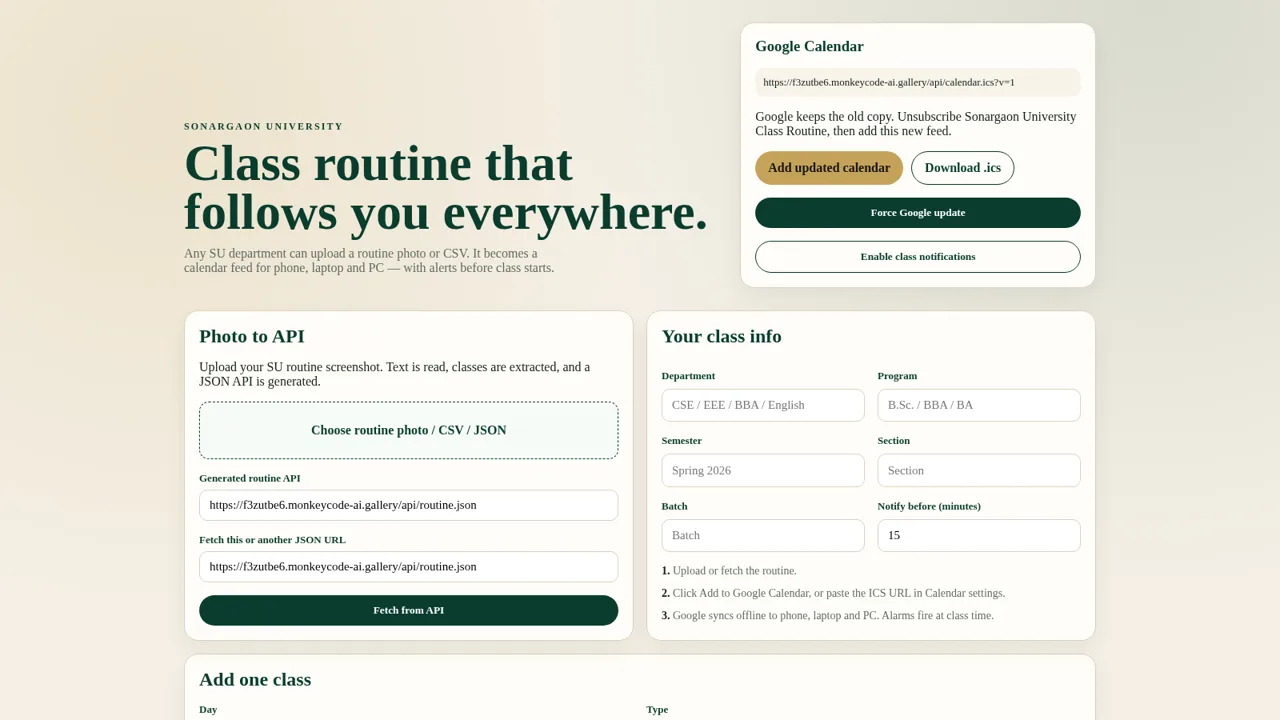The image size is (1280, 720).
Task: Click the "Upload your SU routine screenshot" paragraph
Action: [x=395, y=374]
